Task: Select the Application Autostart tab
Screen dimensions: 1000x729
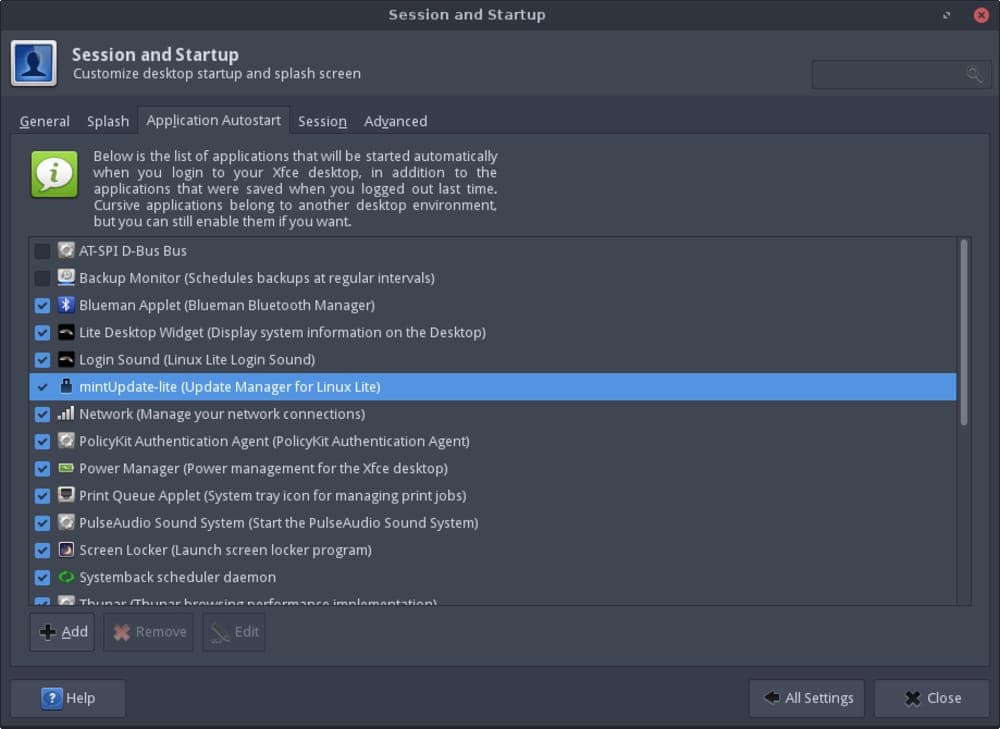Action: [214, 120]
